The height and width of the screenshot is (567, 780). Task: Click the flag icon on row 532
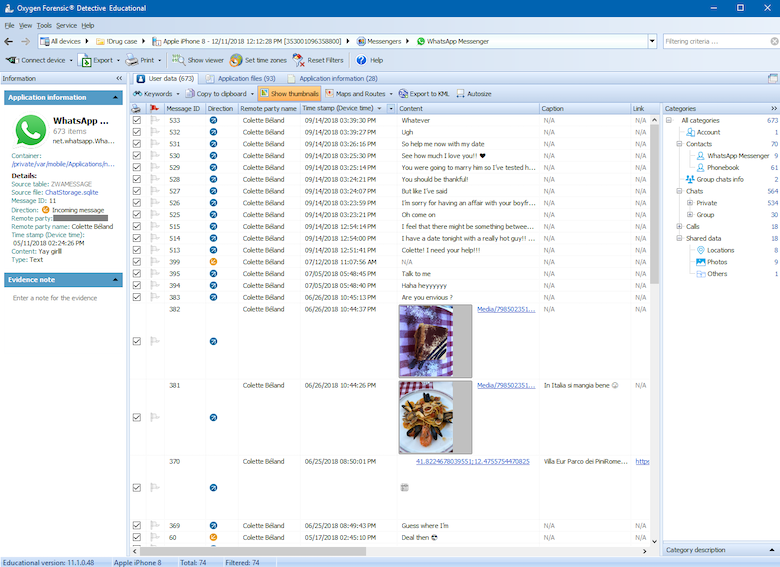[155, 132]
